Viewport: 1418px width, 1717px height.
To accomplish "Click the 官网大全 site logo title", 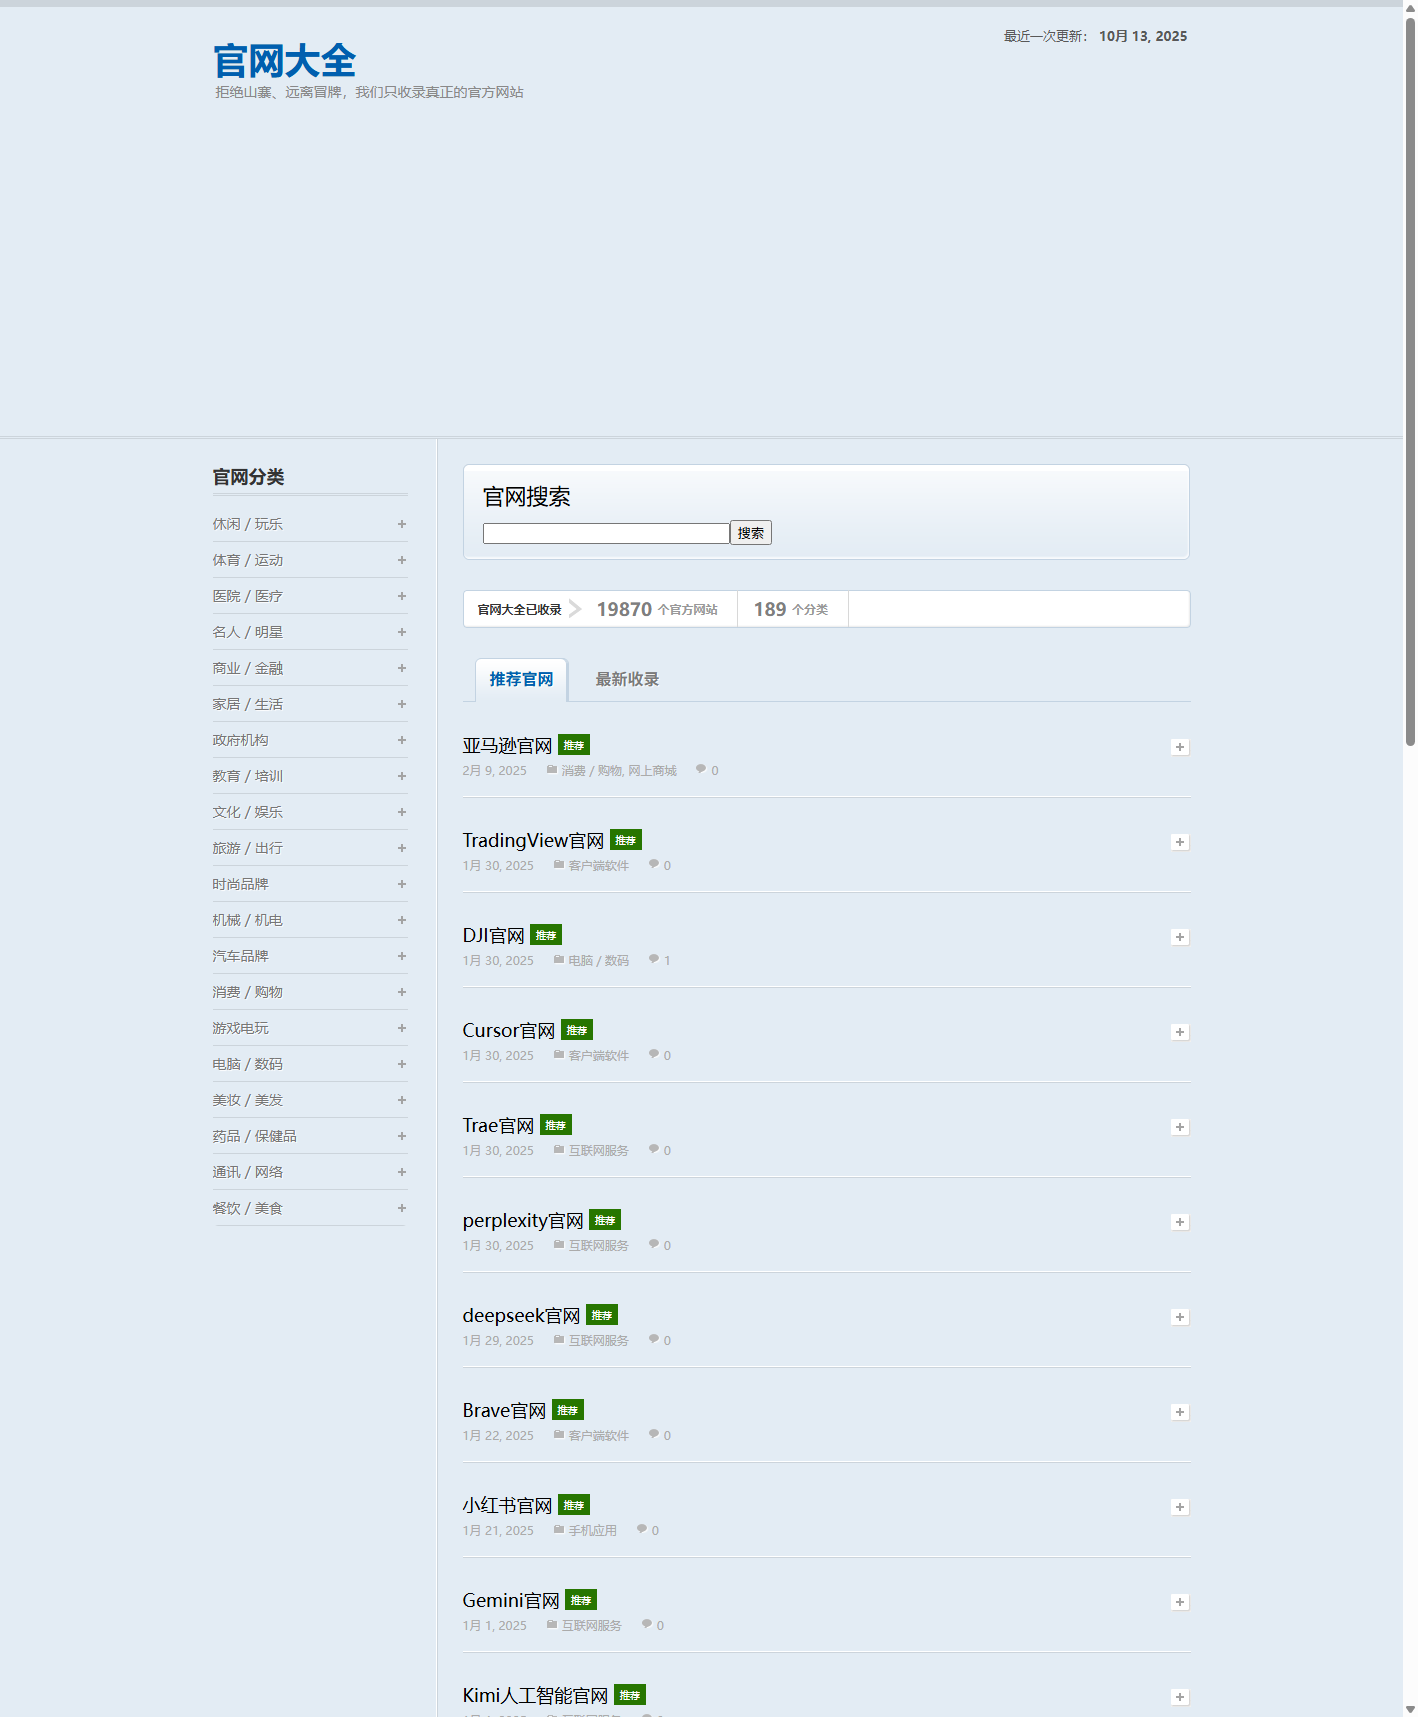I will 285,61.
